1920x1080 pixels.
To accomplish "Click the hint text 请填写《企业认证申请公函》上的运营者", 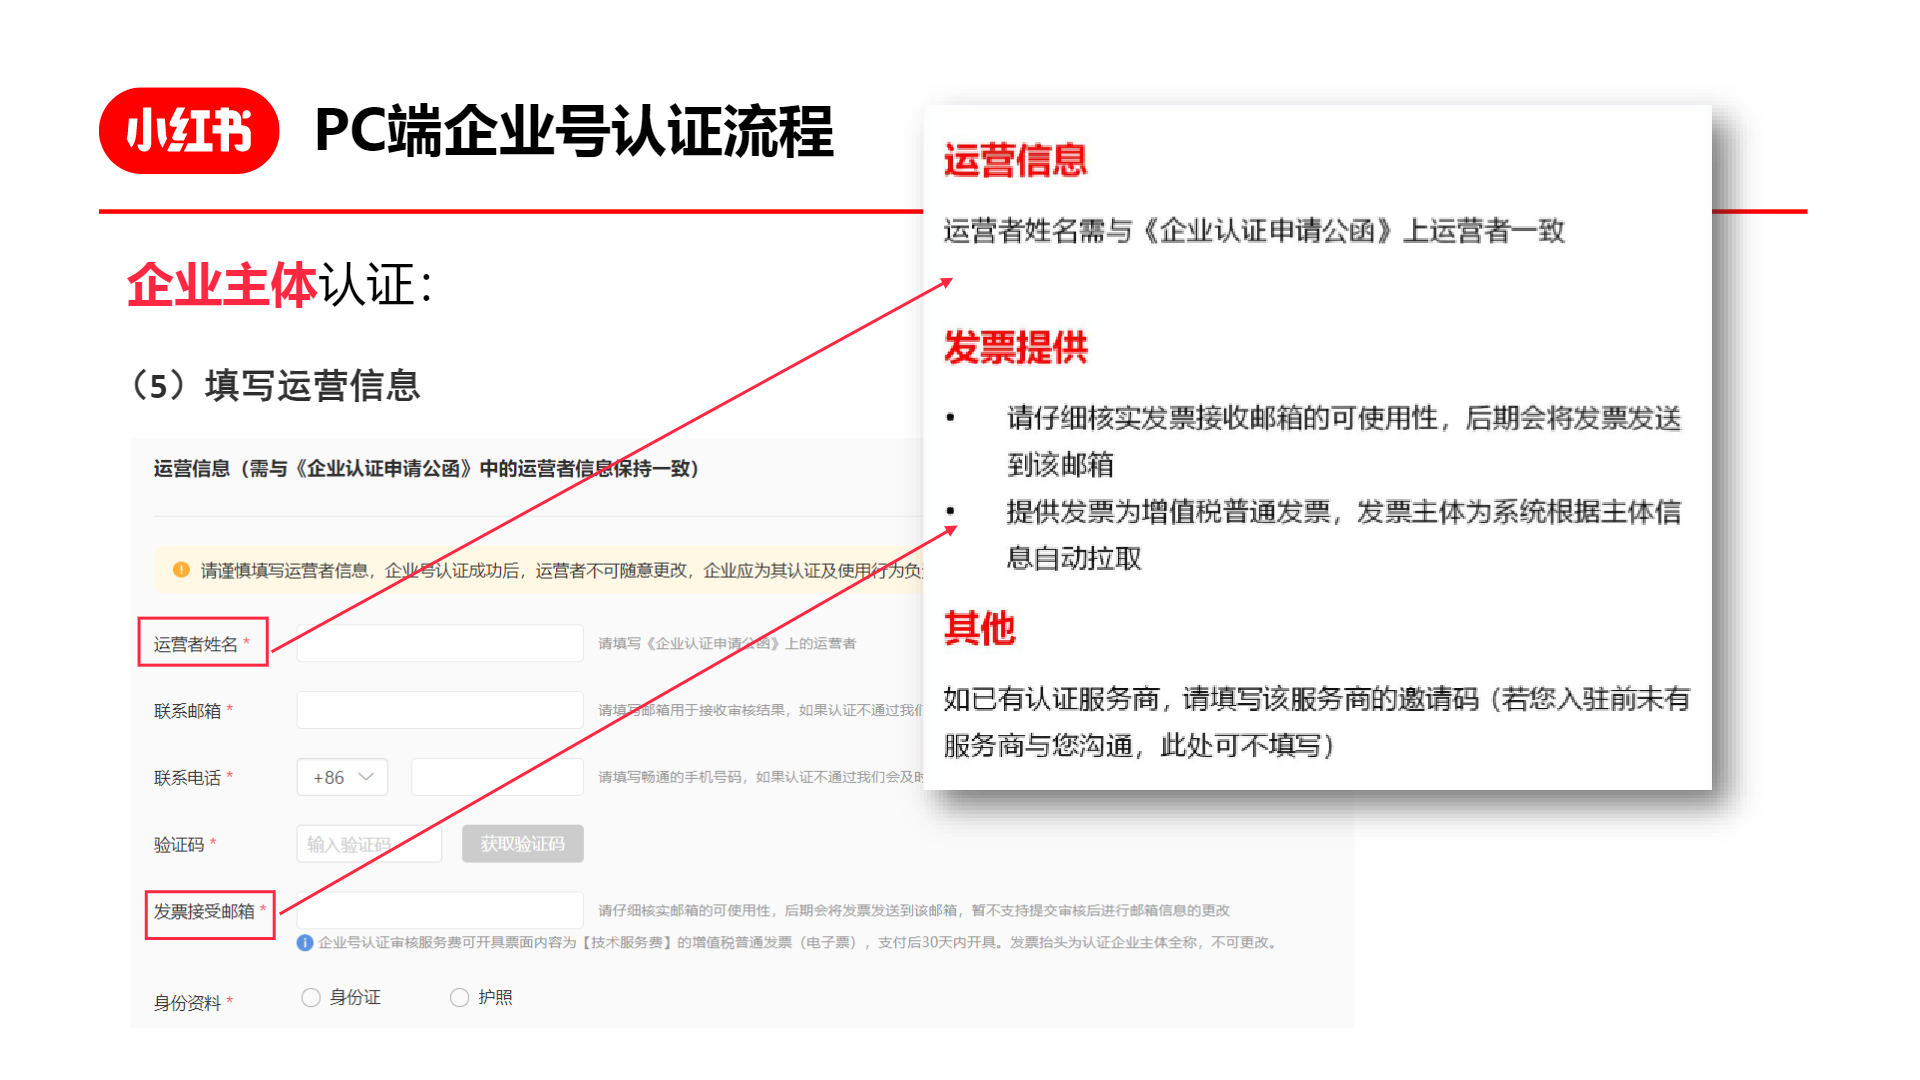I will pyautogui.click(x=727, y=643).
